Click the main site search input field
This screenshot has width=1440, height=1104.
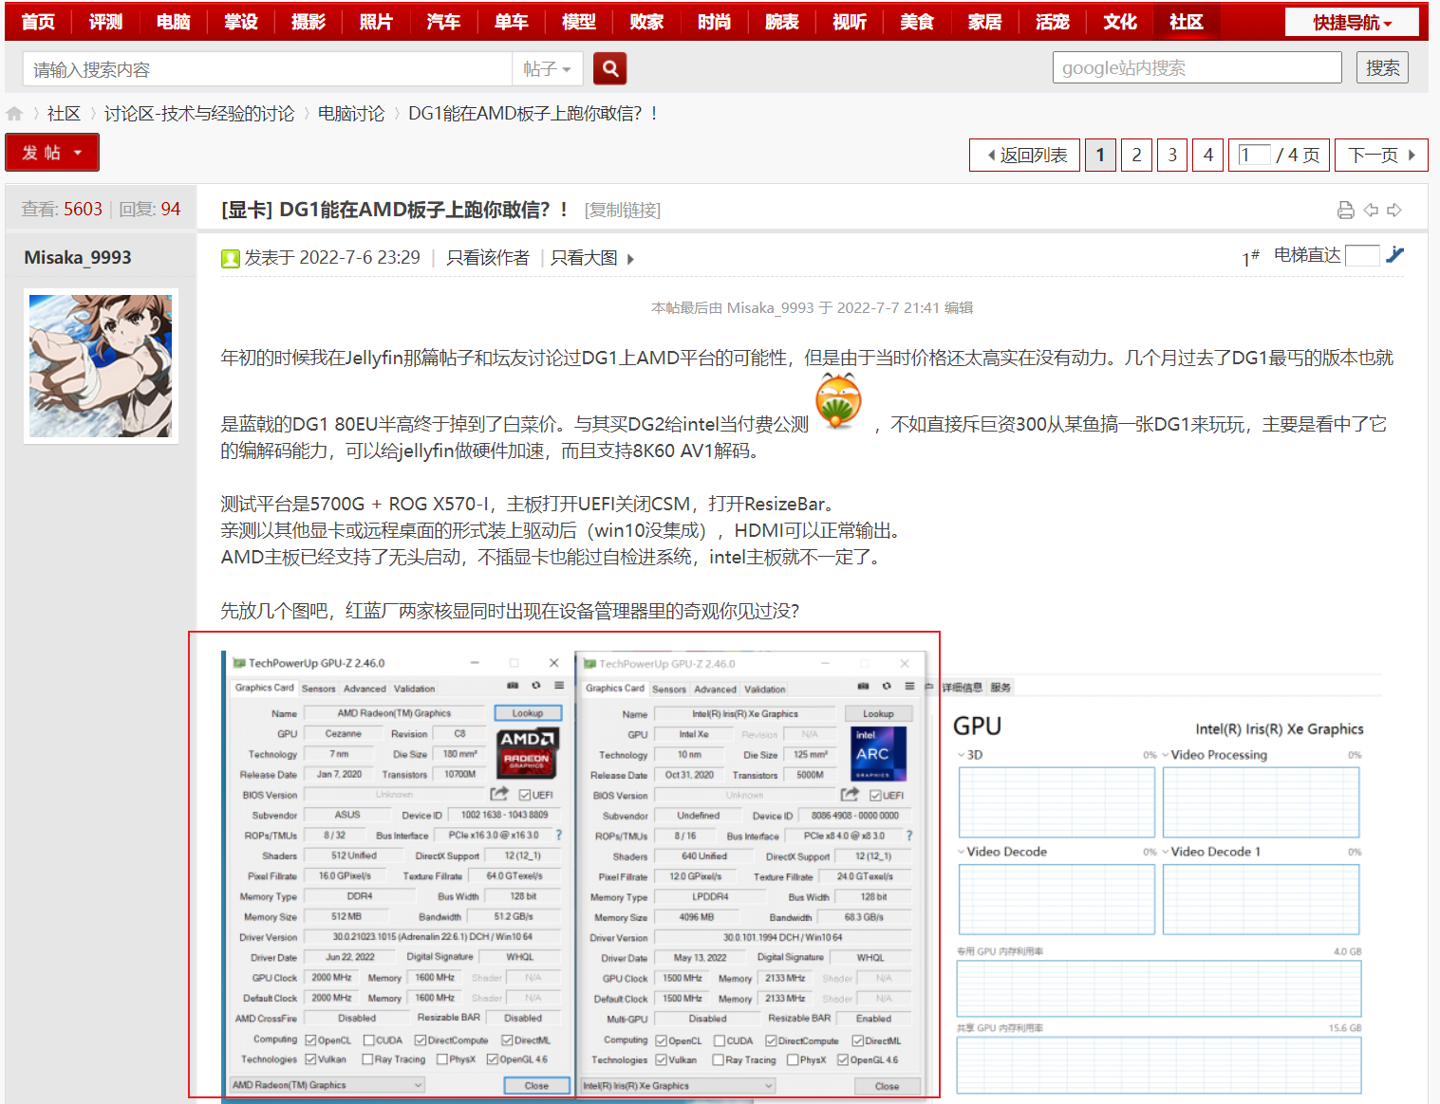tap(267, 69)
